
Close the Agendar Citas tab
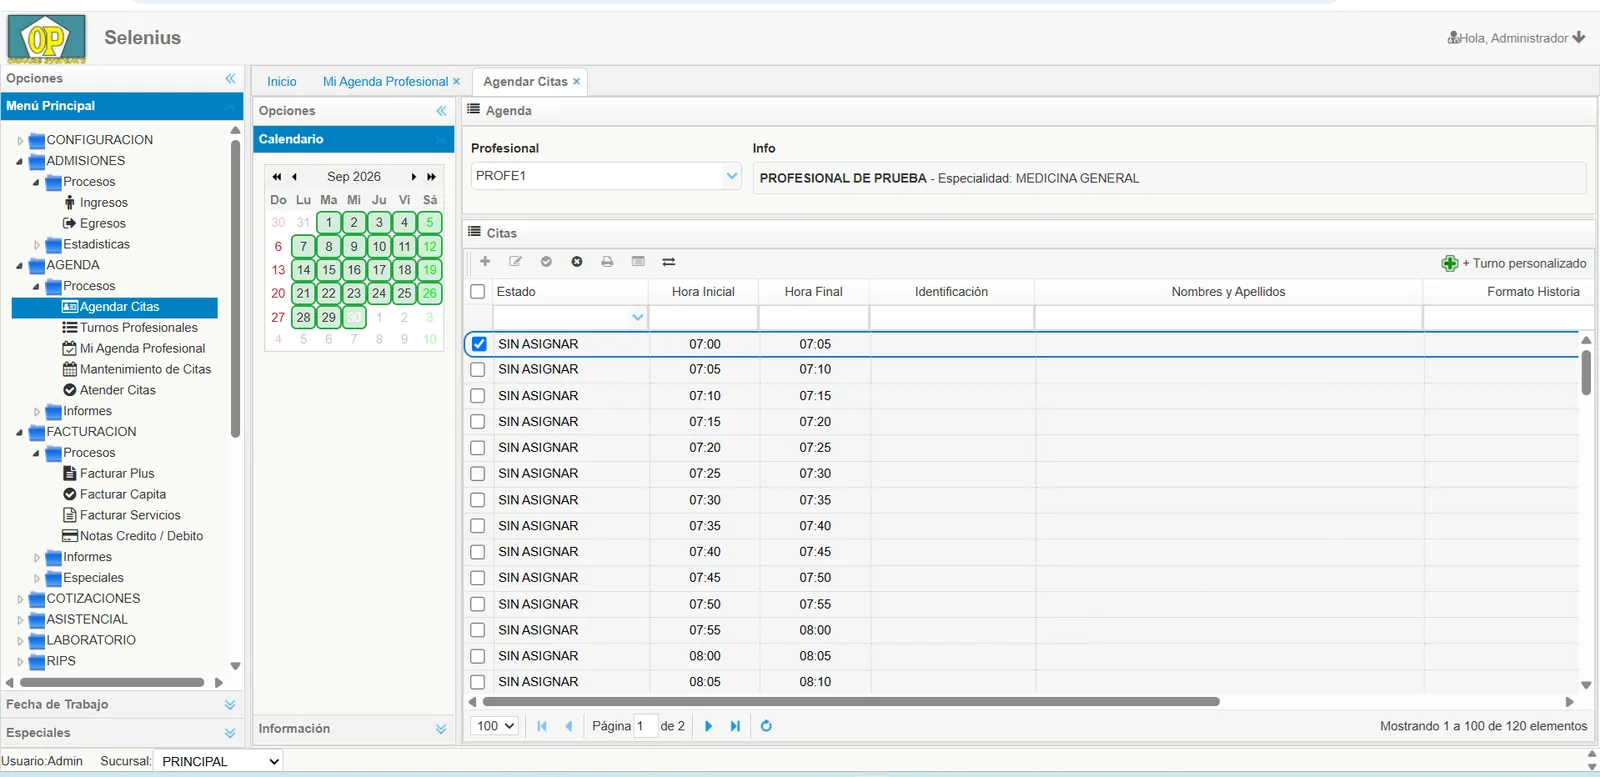tap(576, 82)
